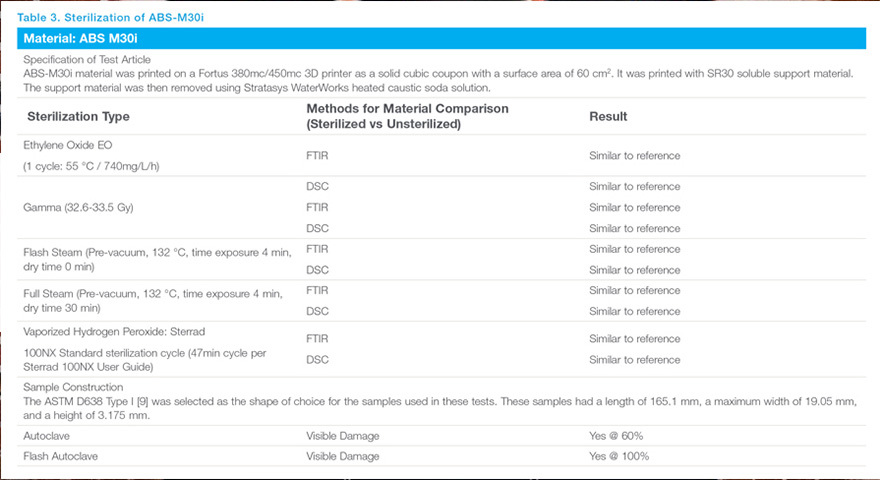The height and width of the screenshot is (480, 880).
Task: Click the Result column header
Action: pyautogui.click(x=608, y=117)
